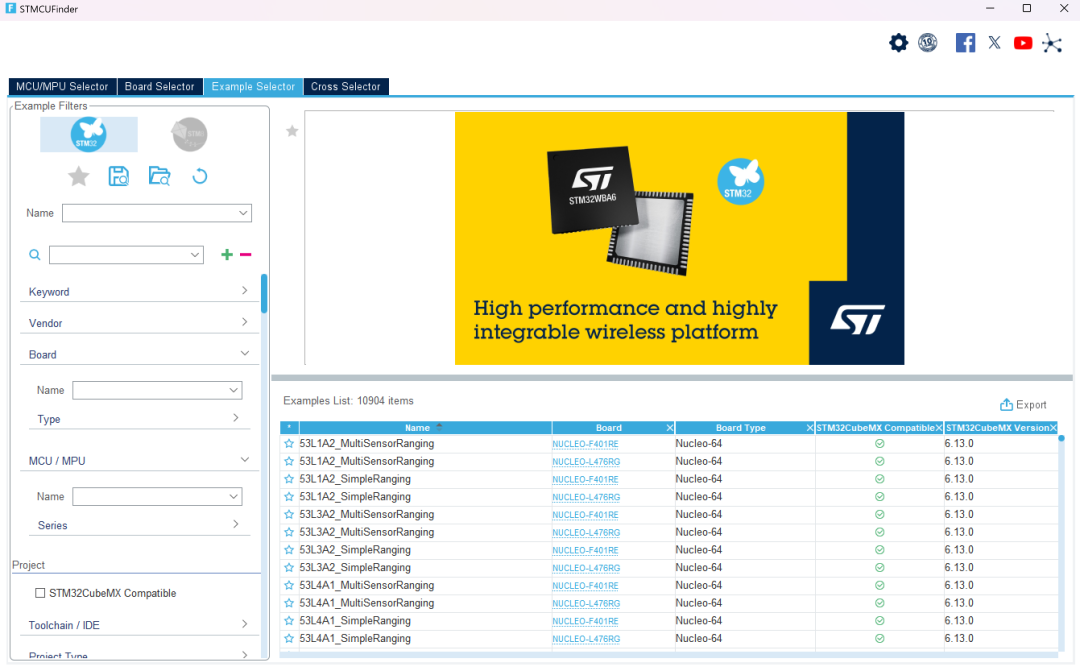The width and height of the screenshot is (1080, 671).
Task: Click the ST community network icon
Action: coord(1052,43)
